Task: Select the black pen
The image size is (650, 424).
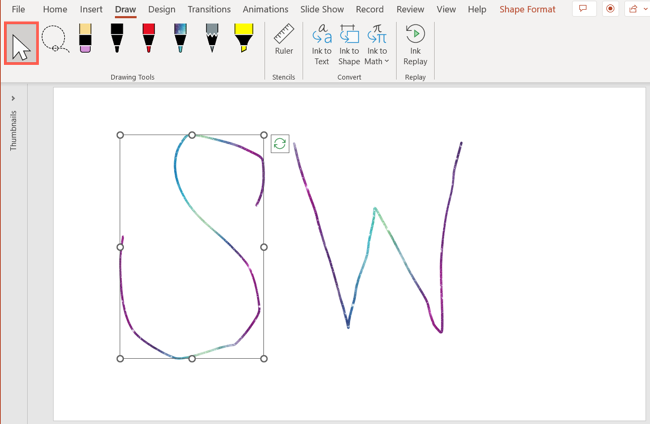Action: tap(117, 39)
